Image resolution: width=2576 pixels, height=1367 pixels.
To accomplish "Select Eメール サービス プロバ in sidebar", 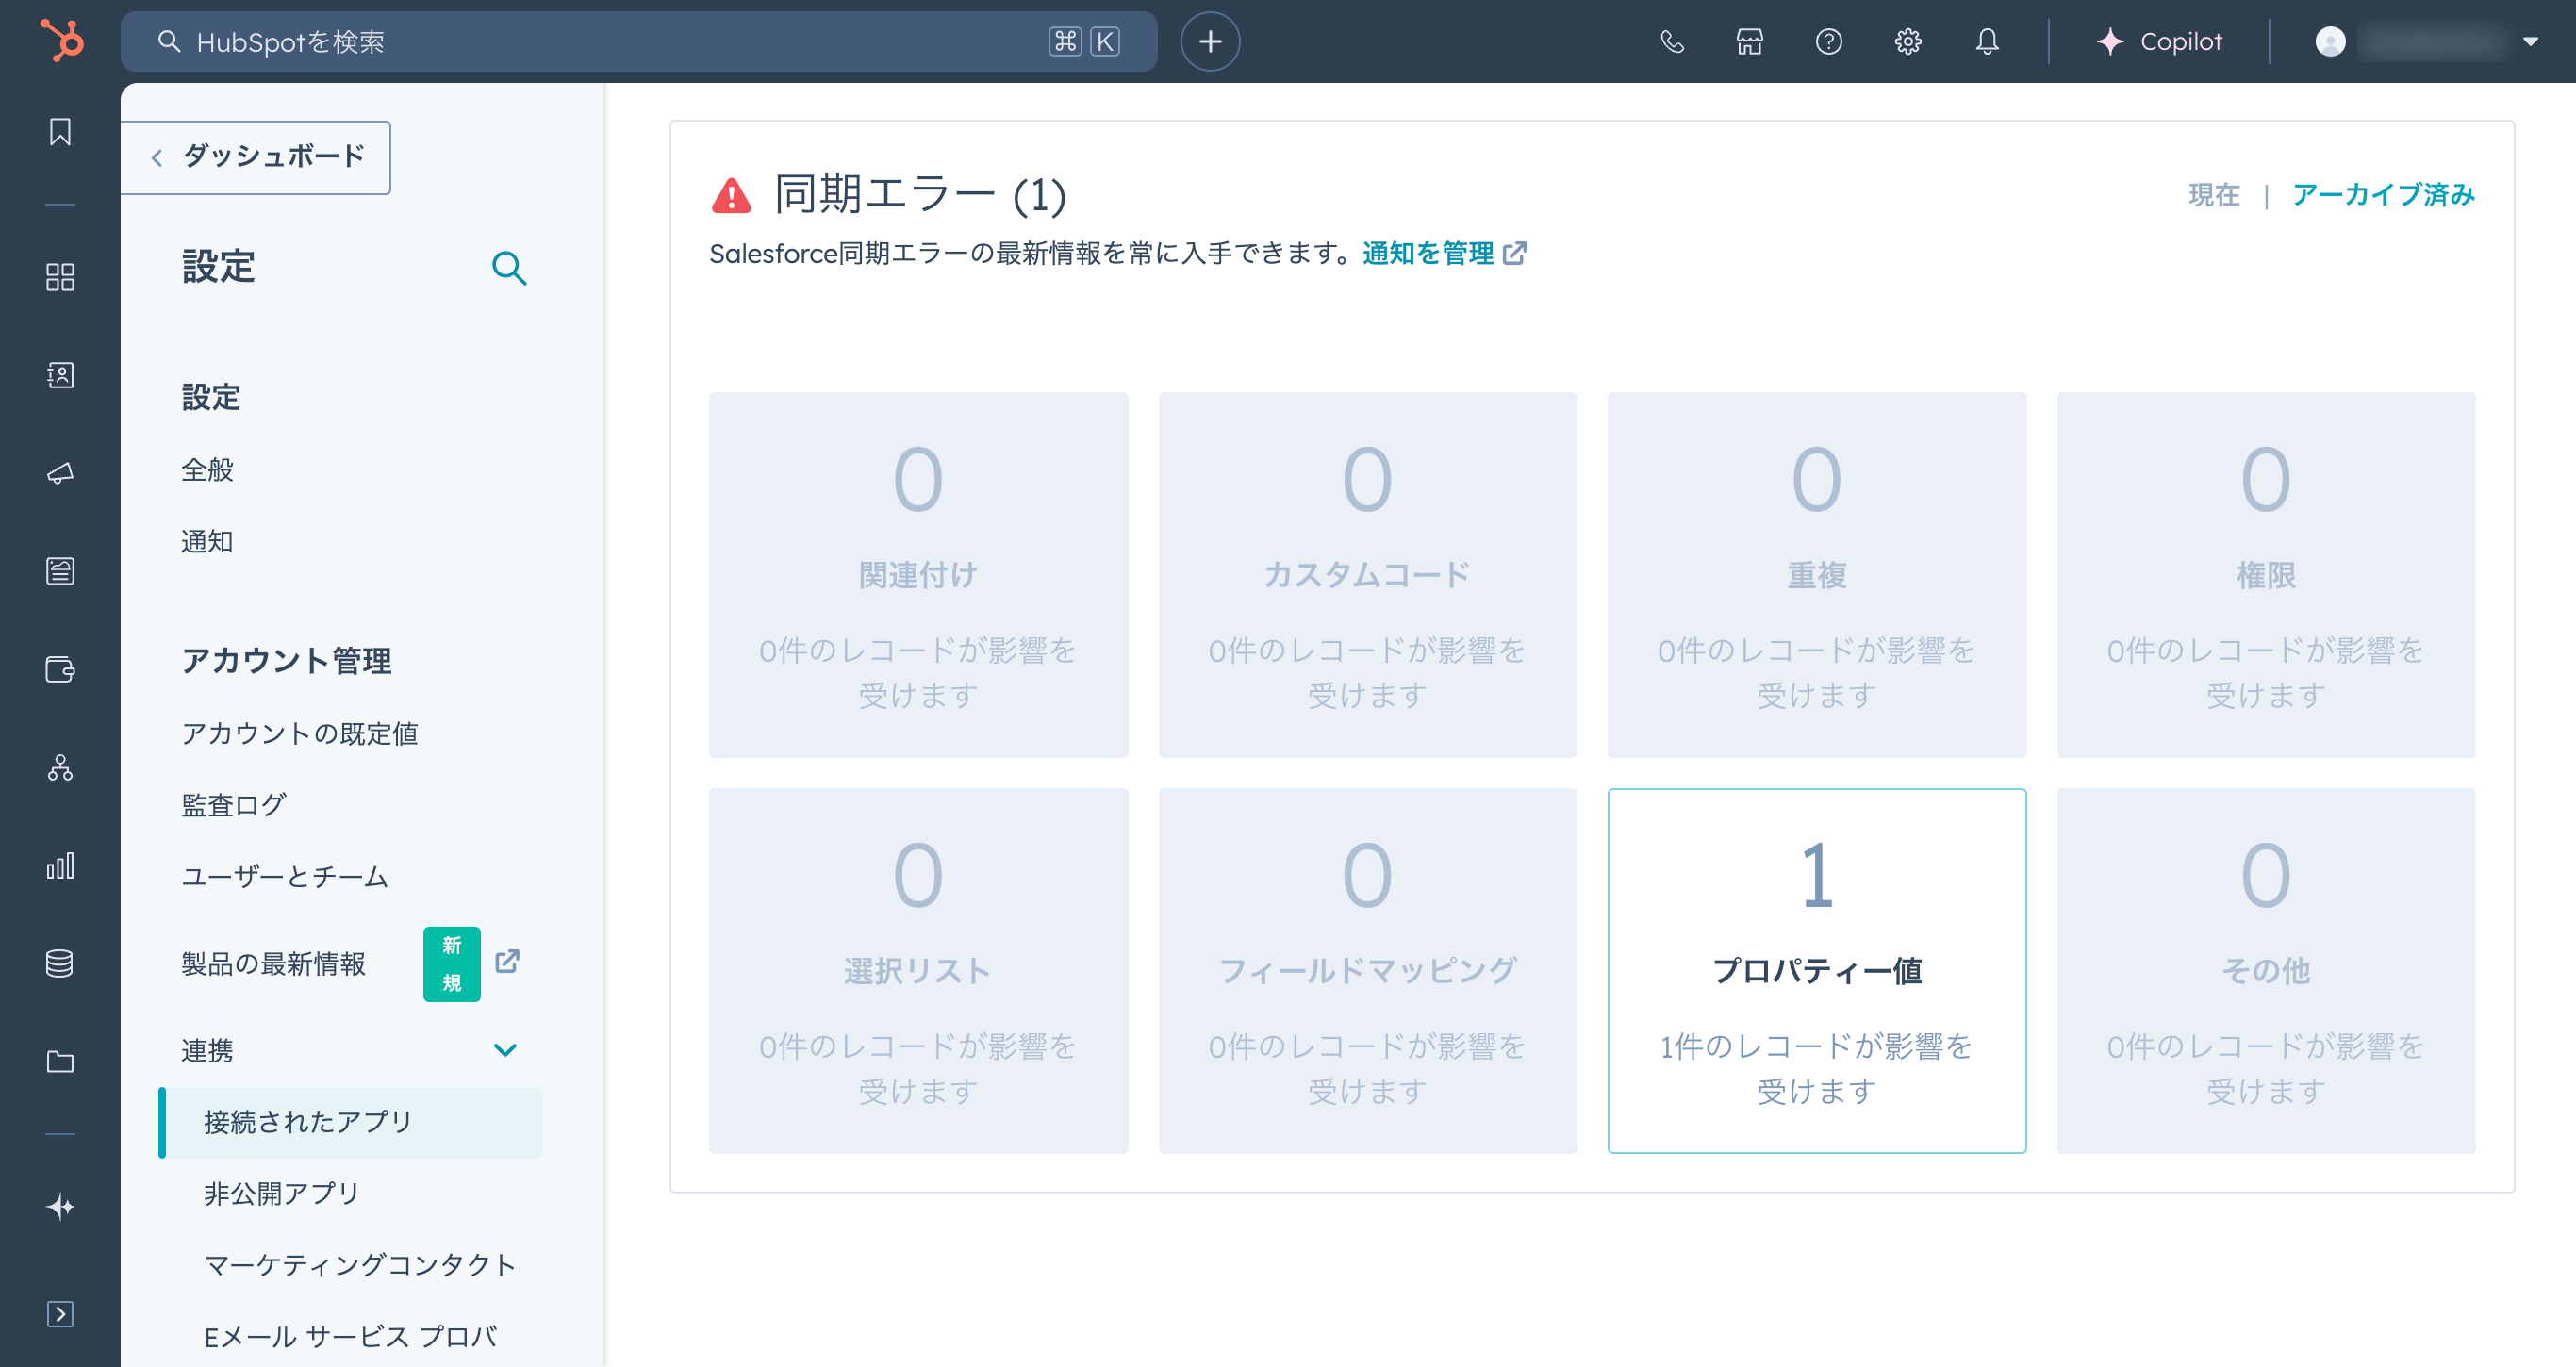I will coord(351,1337).
